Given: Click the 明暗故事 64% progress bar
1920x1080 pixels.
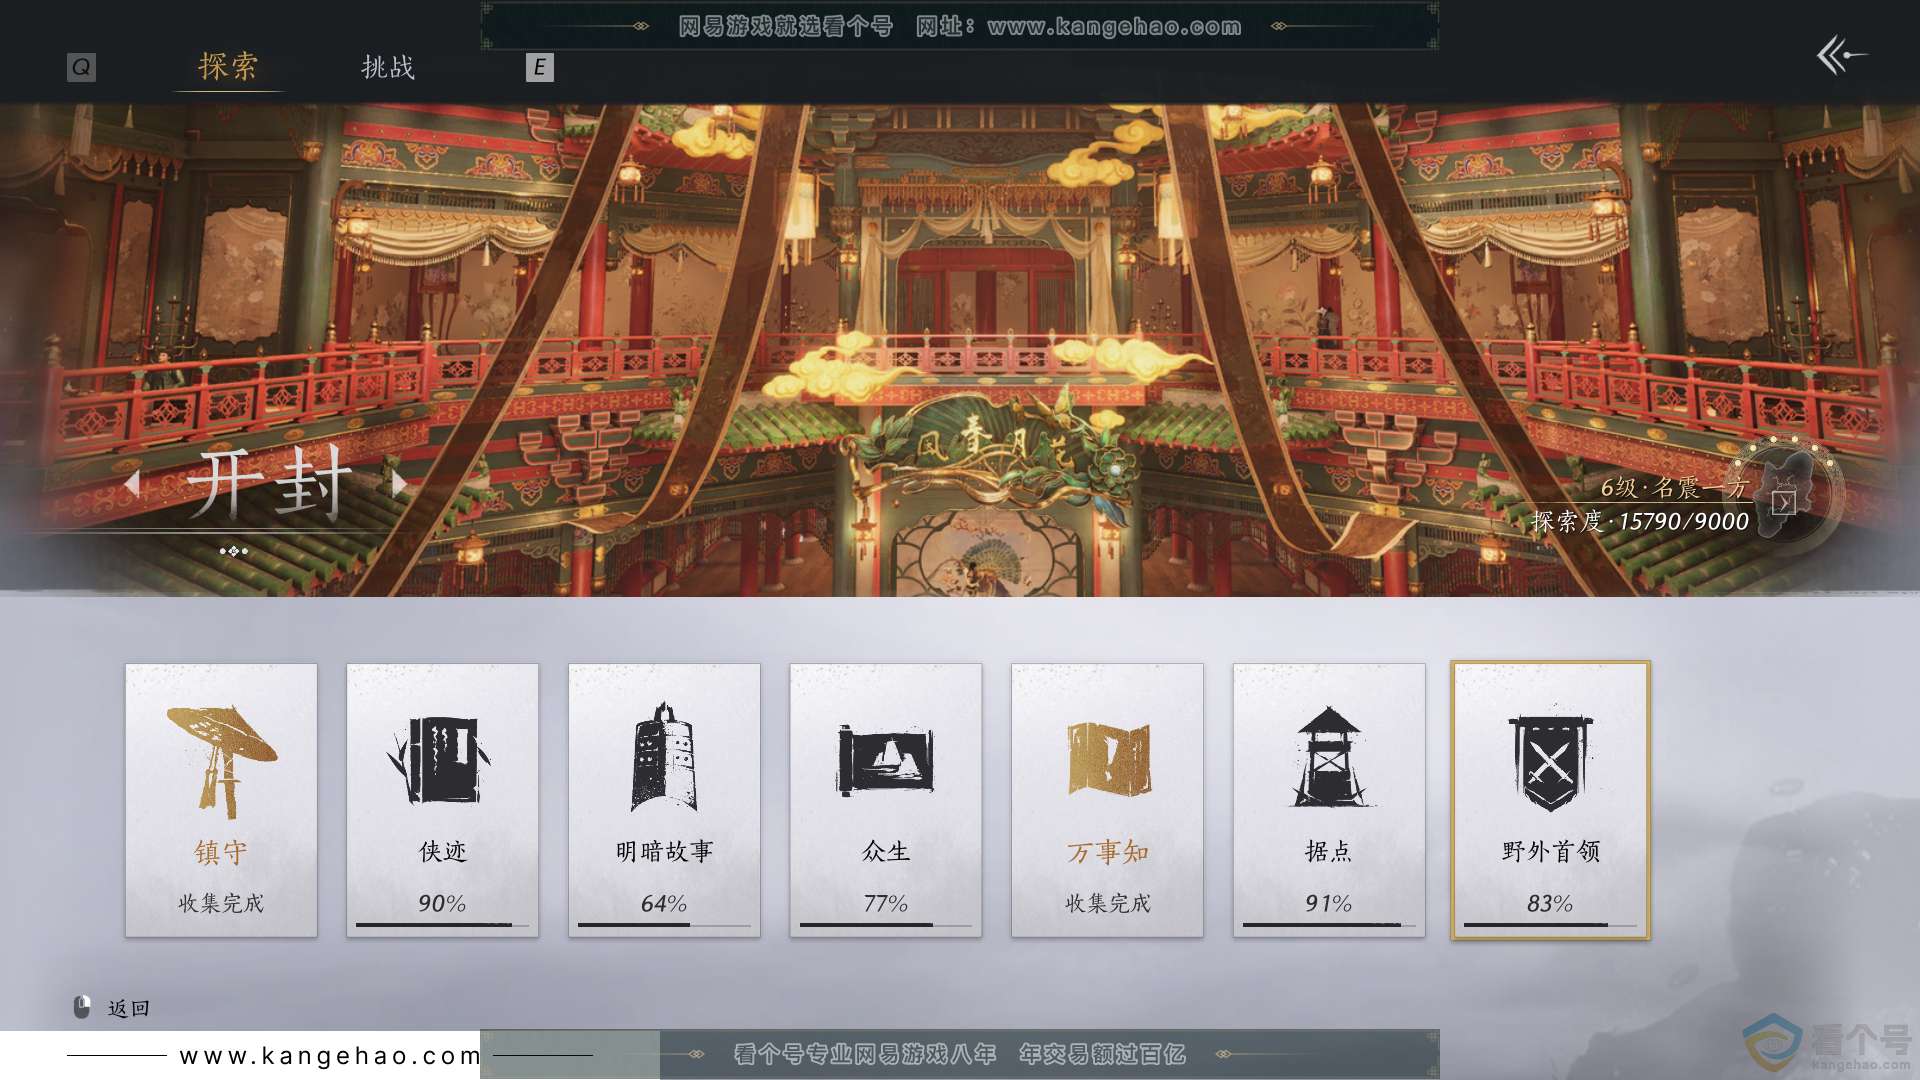Looking at the screenshot, I should (x=664, y=925).
